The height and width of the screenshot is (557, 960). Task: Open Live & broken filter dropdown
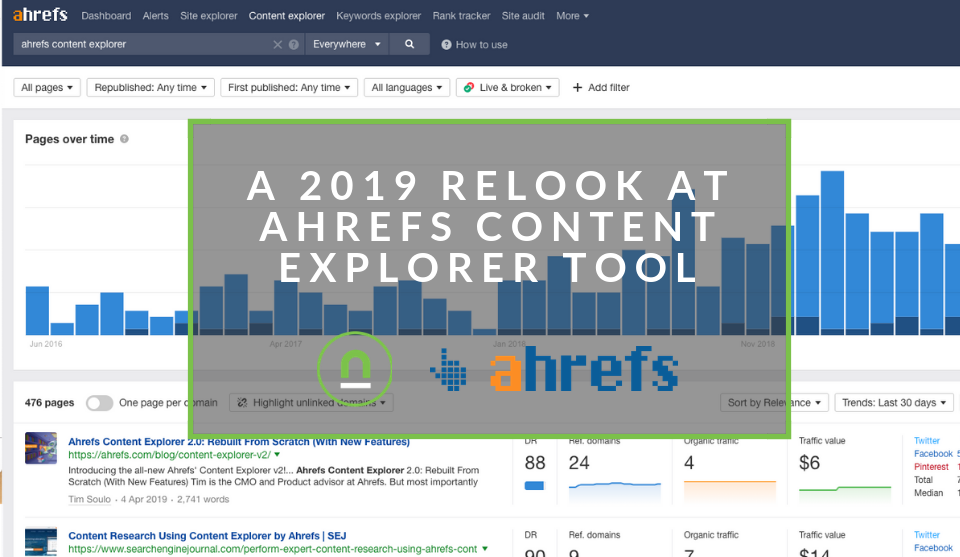coord(508,88)
